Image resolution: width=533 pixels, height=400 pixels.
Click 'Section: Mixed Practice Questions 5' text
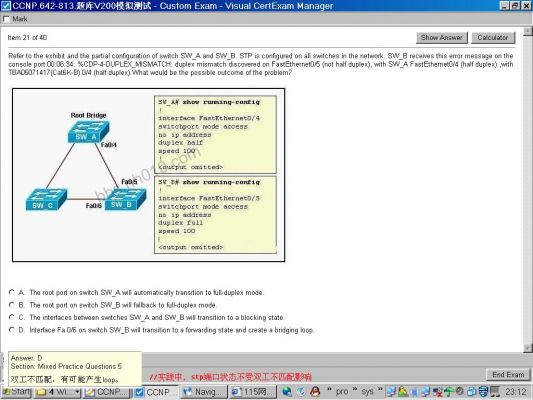66,366
